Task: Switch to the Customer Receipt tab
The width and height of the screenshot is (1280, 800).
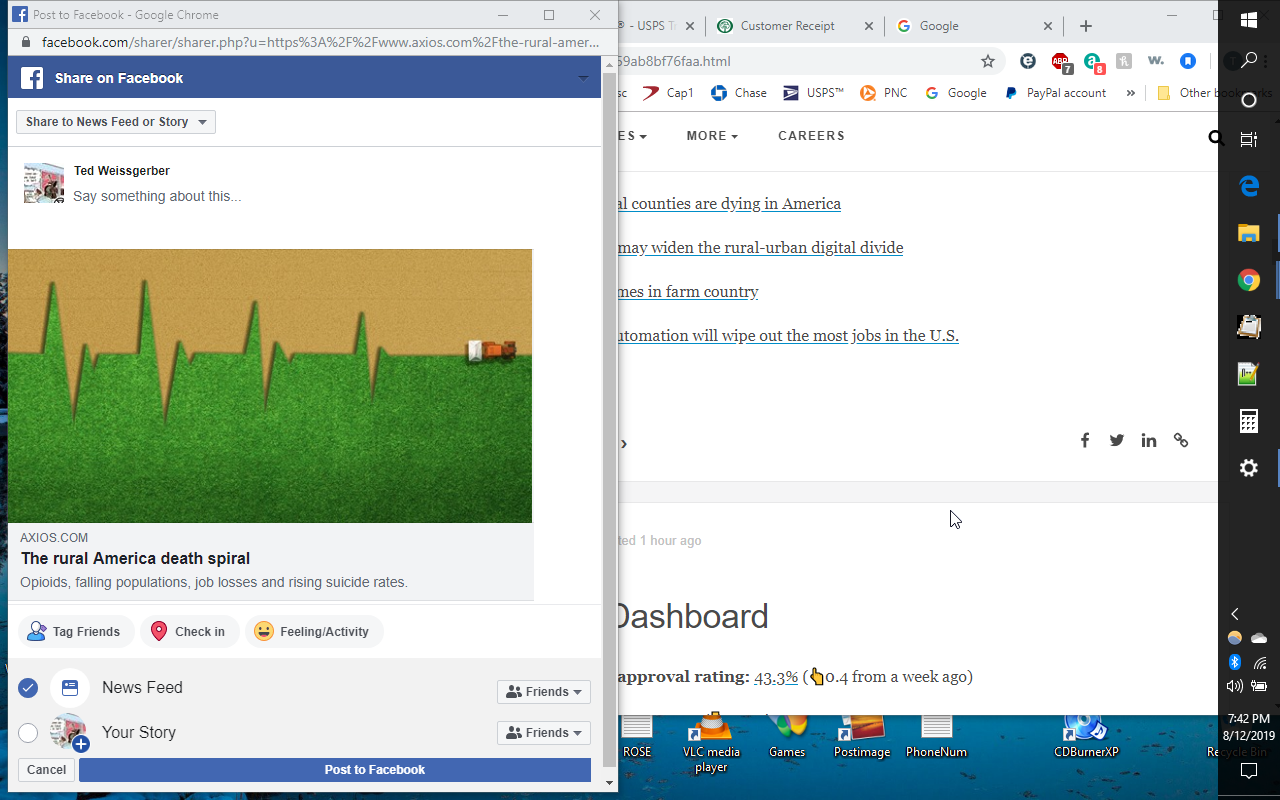Action: click(x=796, y=26)
